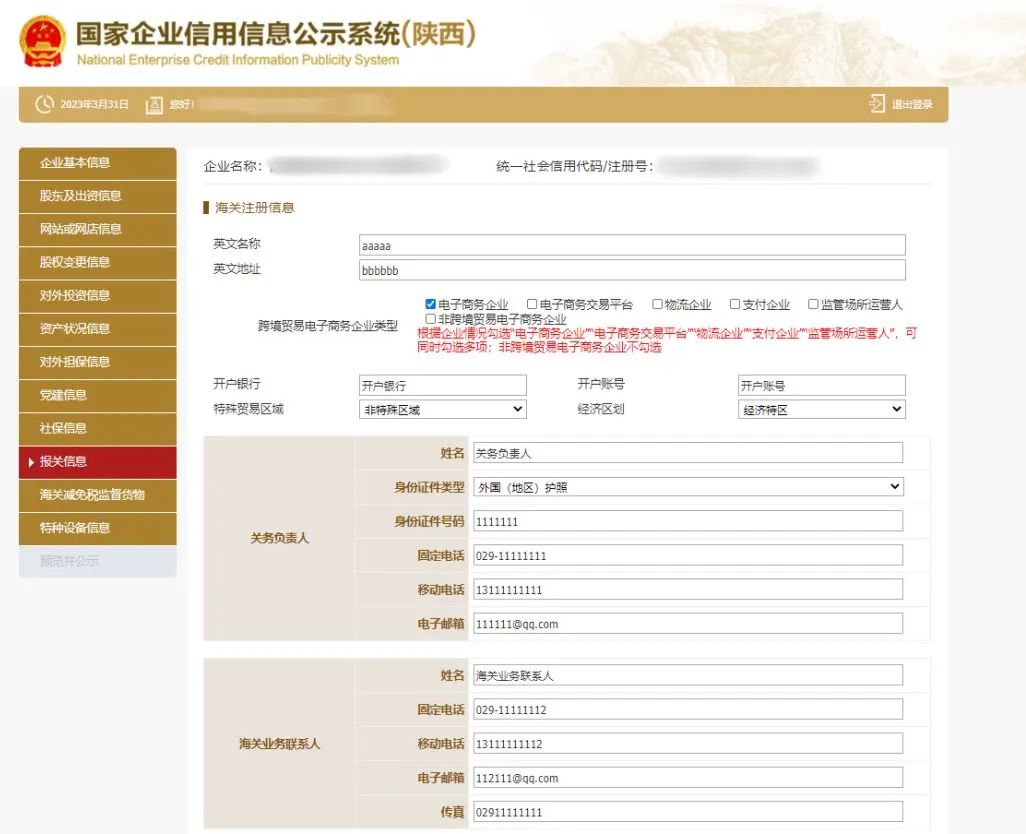The height and width of the screenshot is (834, 1026).
Task: Click the user profile icon beside 您好
Action: (154, 104)
